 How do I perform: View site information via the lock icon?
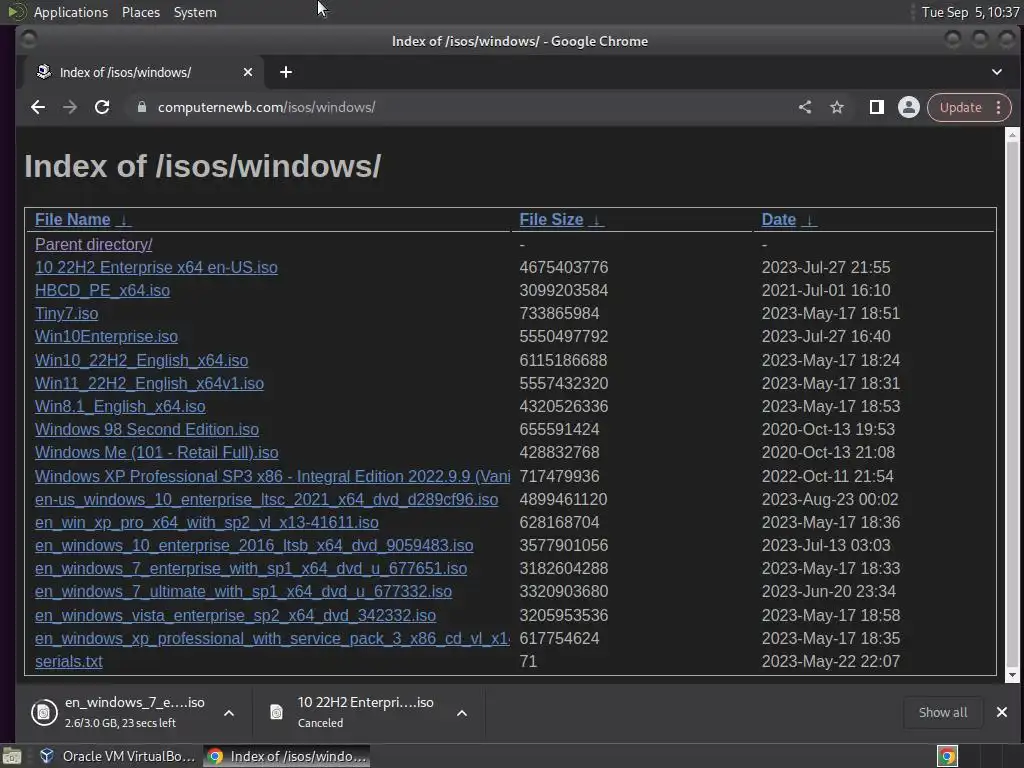point(142,107)
